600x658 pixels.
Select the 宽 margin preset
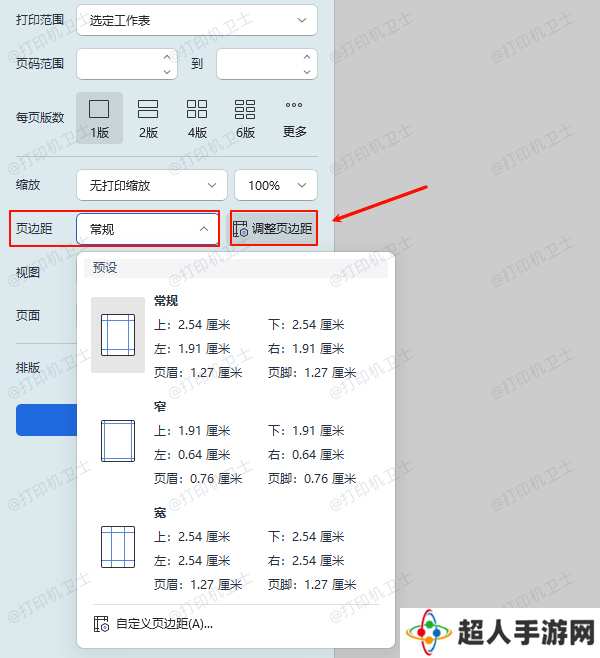pyautogui.click(x=236, y=547)
